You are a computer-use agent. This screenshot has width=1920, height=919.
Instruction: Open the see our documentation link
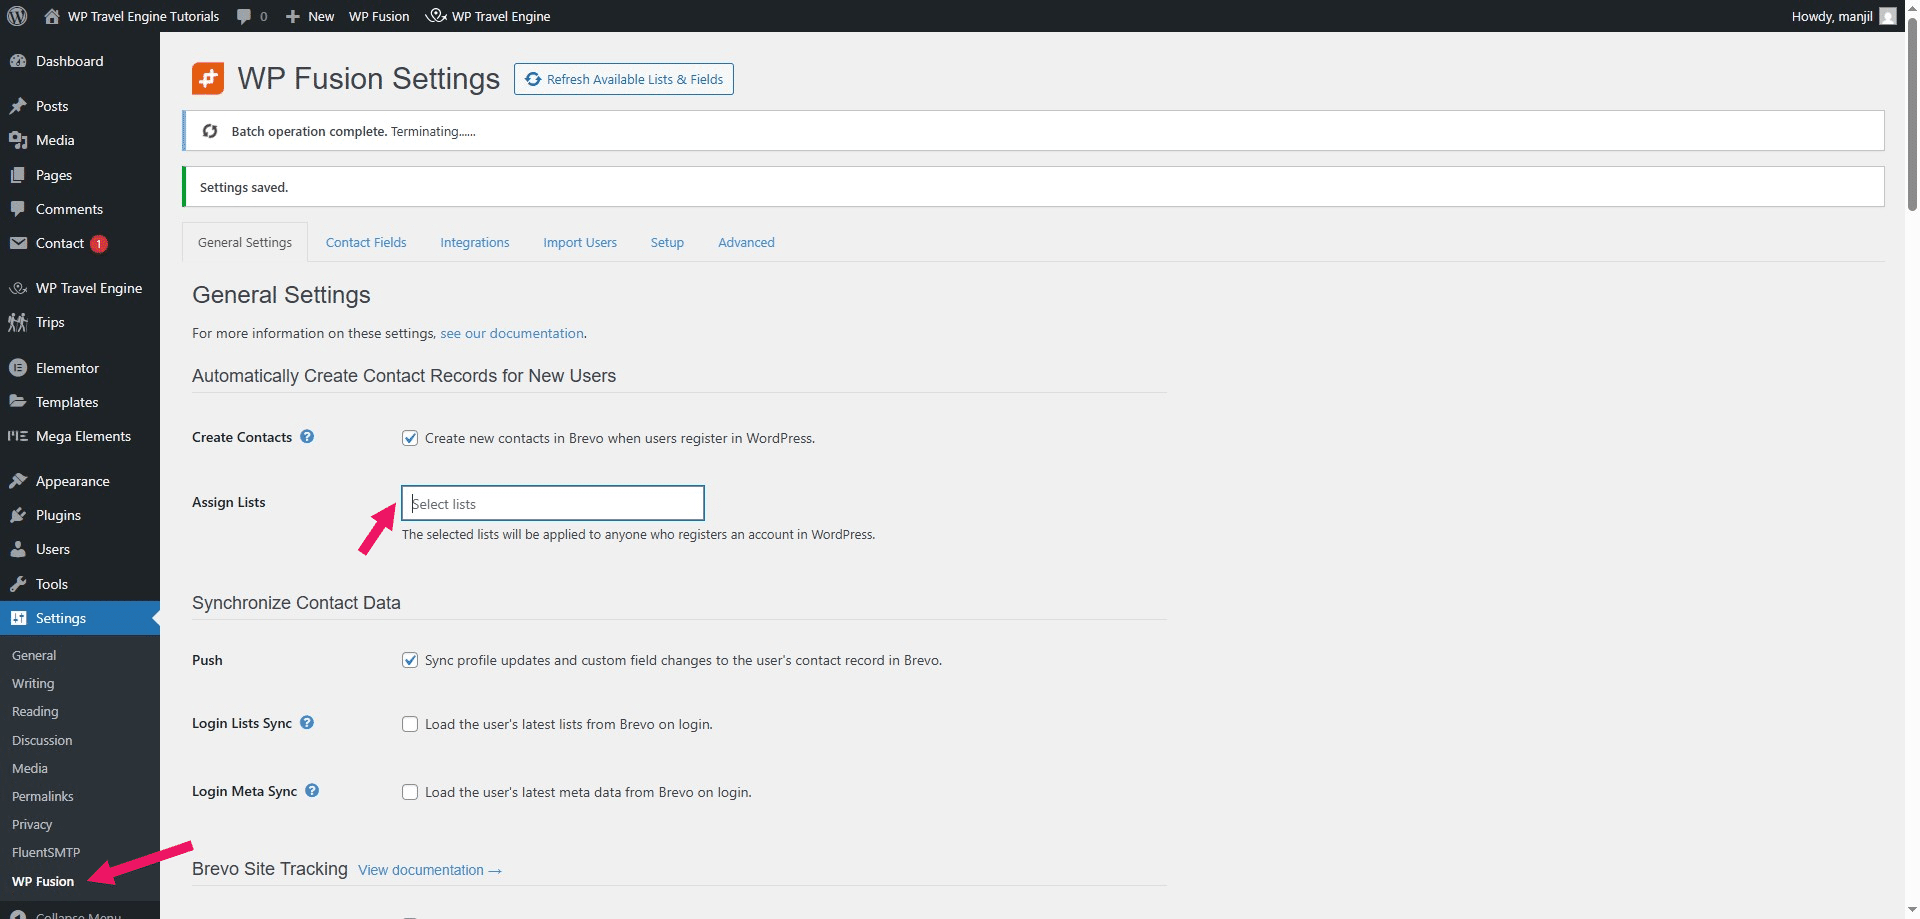tap(512, 333)
